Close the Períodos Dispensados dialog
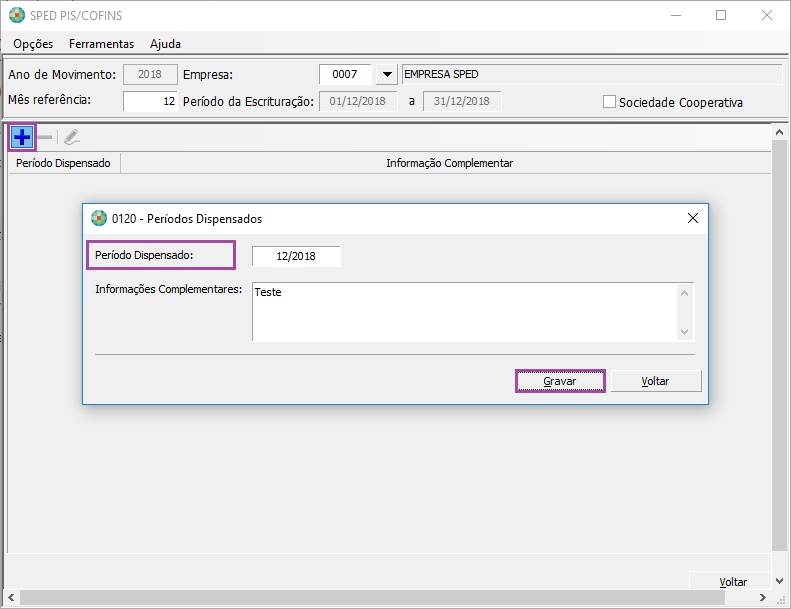The width and height of the screenshot is (791, 609). (692, 218)
